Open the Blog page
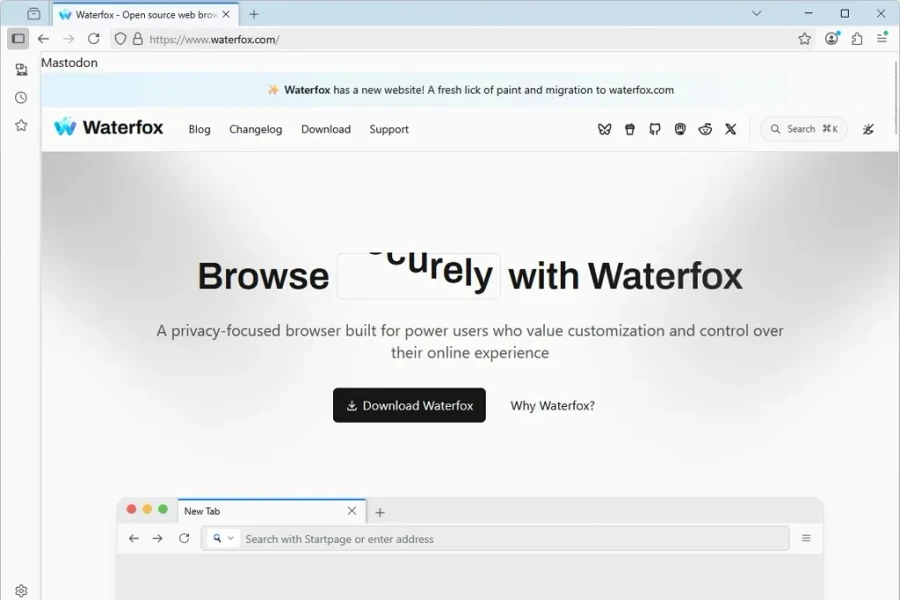The height and width of the screenshot is (600, 900). point(200,129)
